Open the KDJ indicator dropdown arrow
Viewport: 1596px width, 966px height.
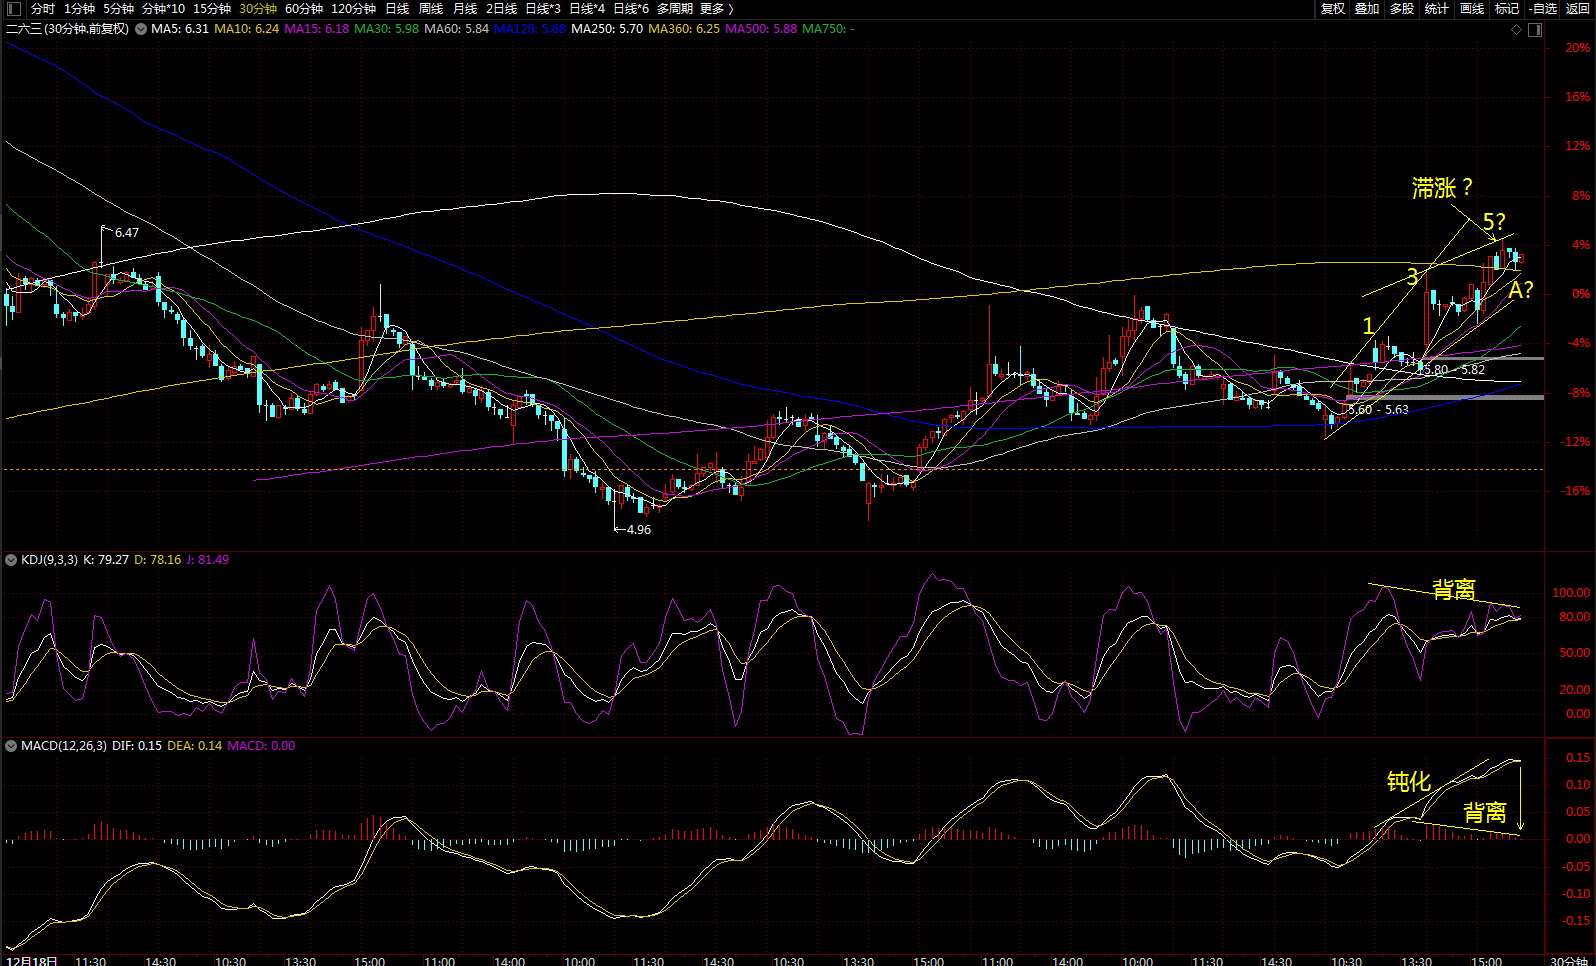point(11,560)
